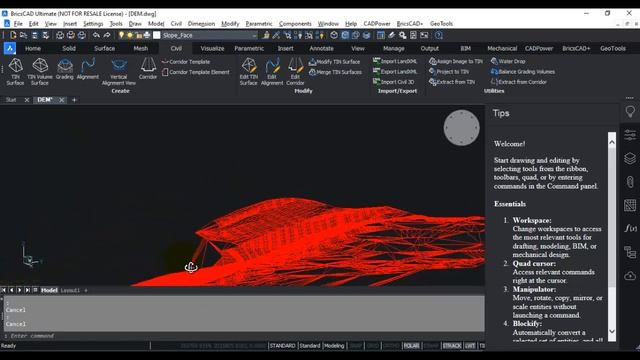
Task: Create a TIN Surface
Action: point(15,72)
